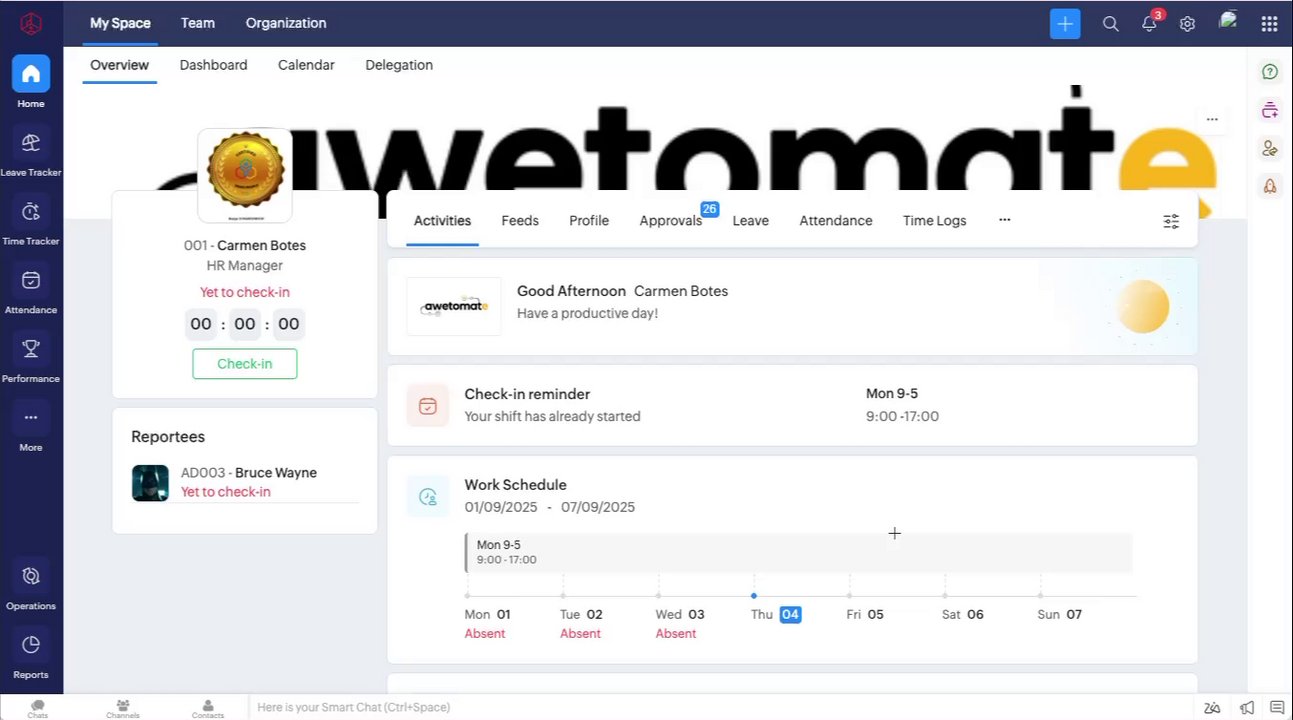Click the Mon 9-5 shift bar

(x=798, y=552)
